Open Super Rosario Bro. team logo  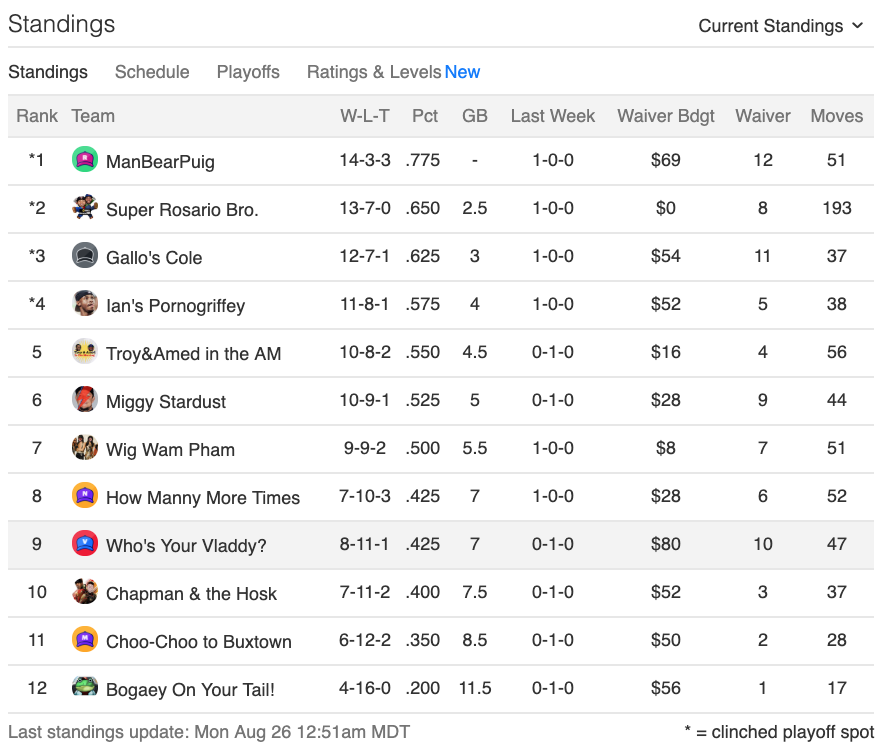point(85,207)
